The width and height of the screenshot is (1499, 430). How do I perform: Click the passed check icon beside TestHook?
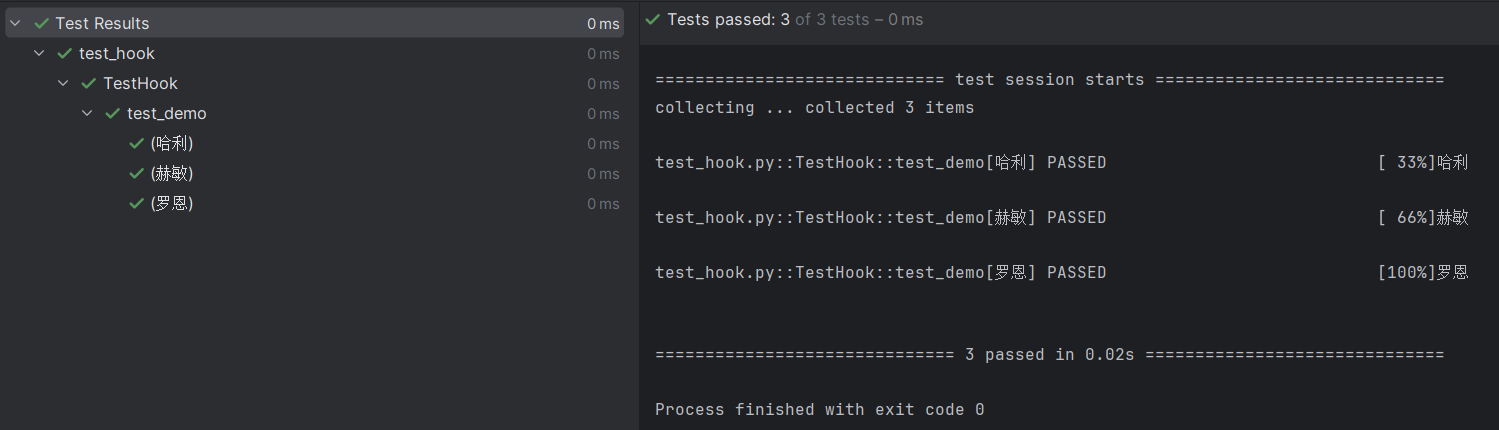[x=89, y=83]
